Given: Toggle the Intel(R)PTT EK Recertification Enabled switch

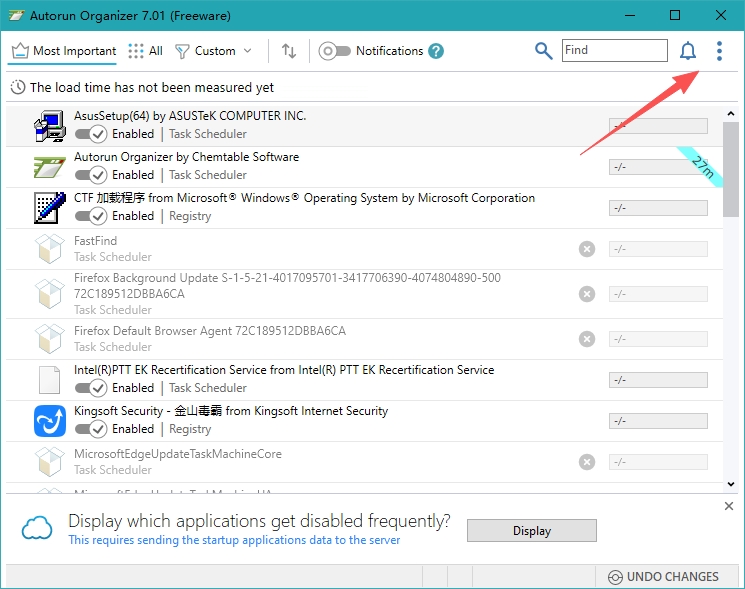Looking at the screenshot, I should [91, 388].
